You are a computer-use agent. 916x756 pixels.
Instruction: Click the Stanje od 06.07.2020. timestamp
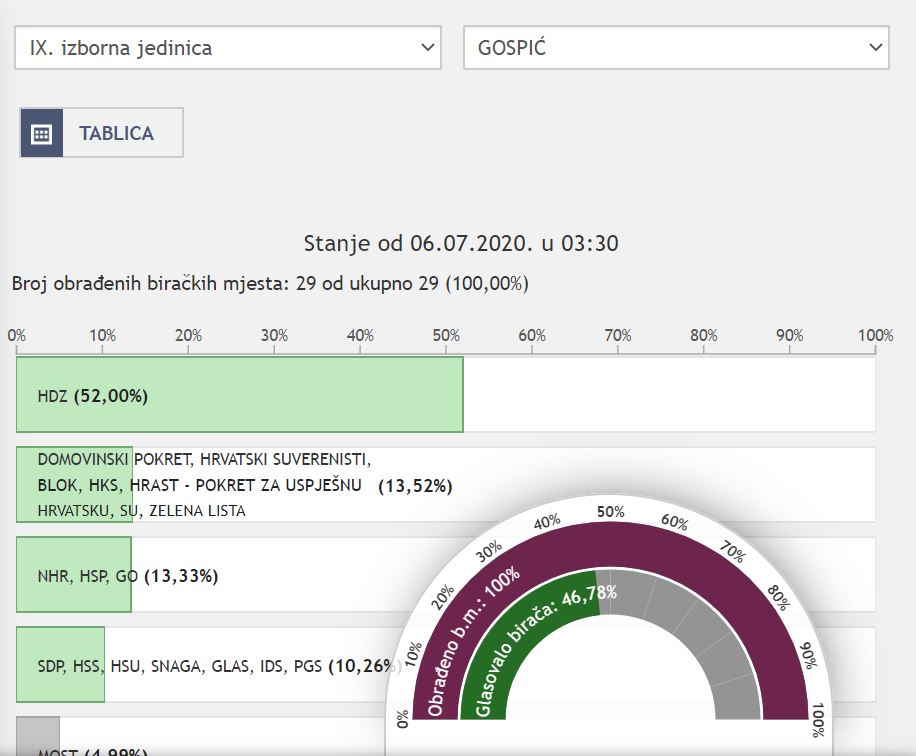pyautogui.click(x=460, y=243)
